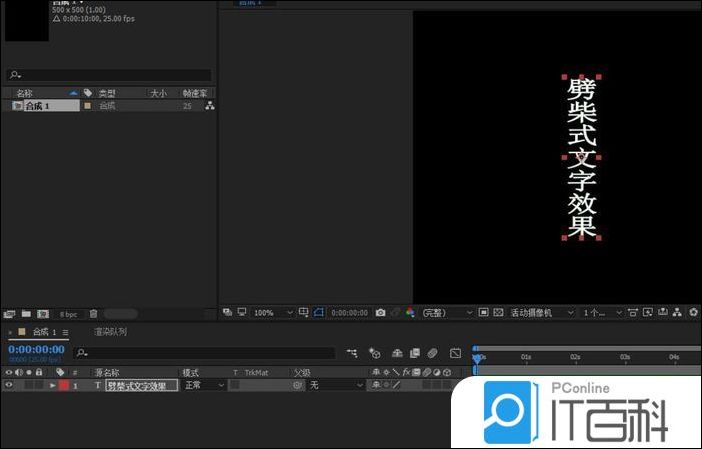
Task: Create a new folder in project panel
Action: 26,314
